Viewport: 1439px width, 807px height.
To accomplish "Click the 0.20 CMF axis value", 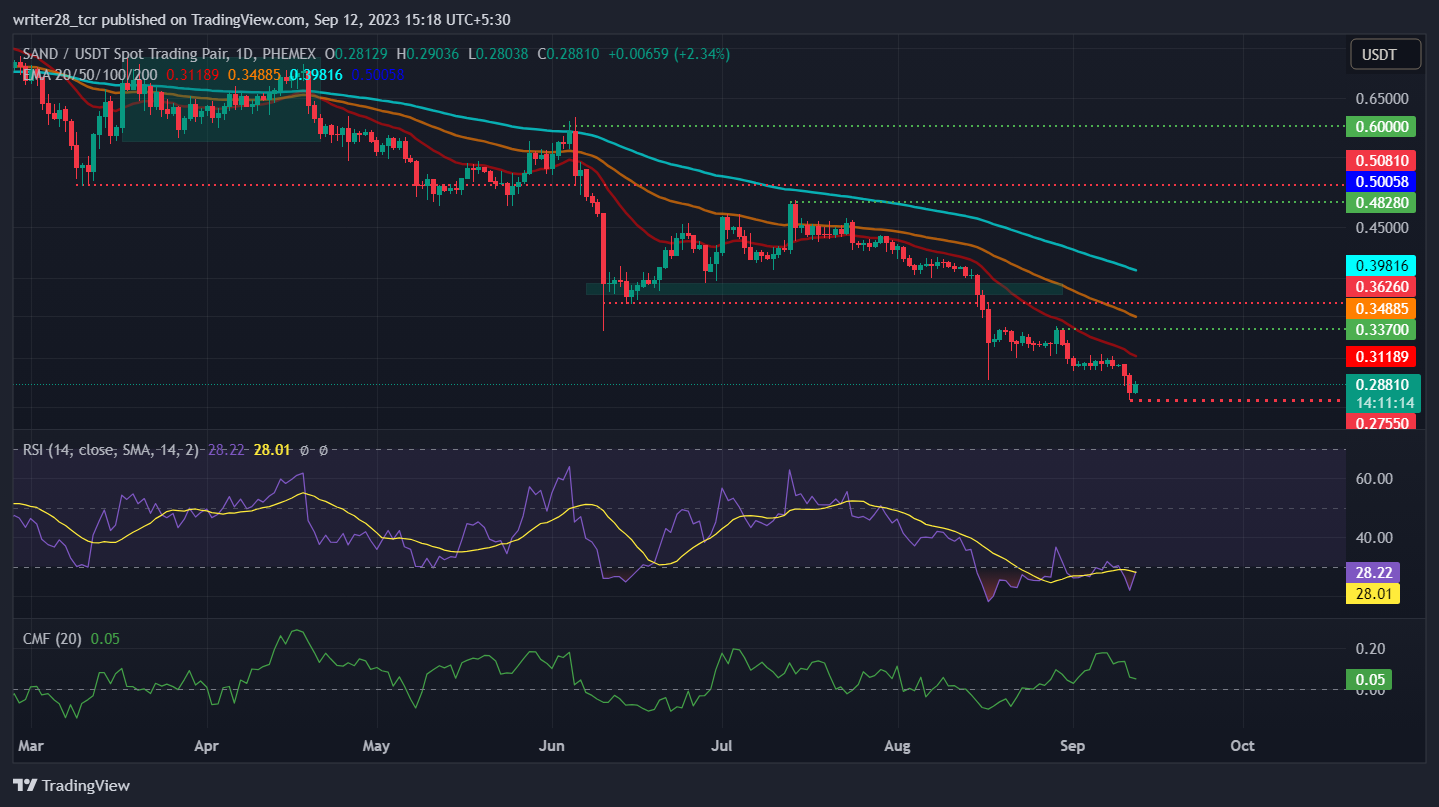I will pyautogui.click(x=1371, y=648).
